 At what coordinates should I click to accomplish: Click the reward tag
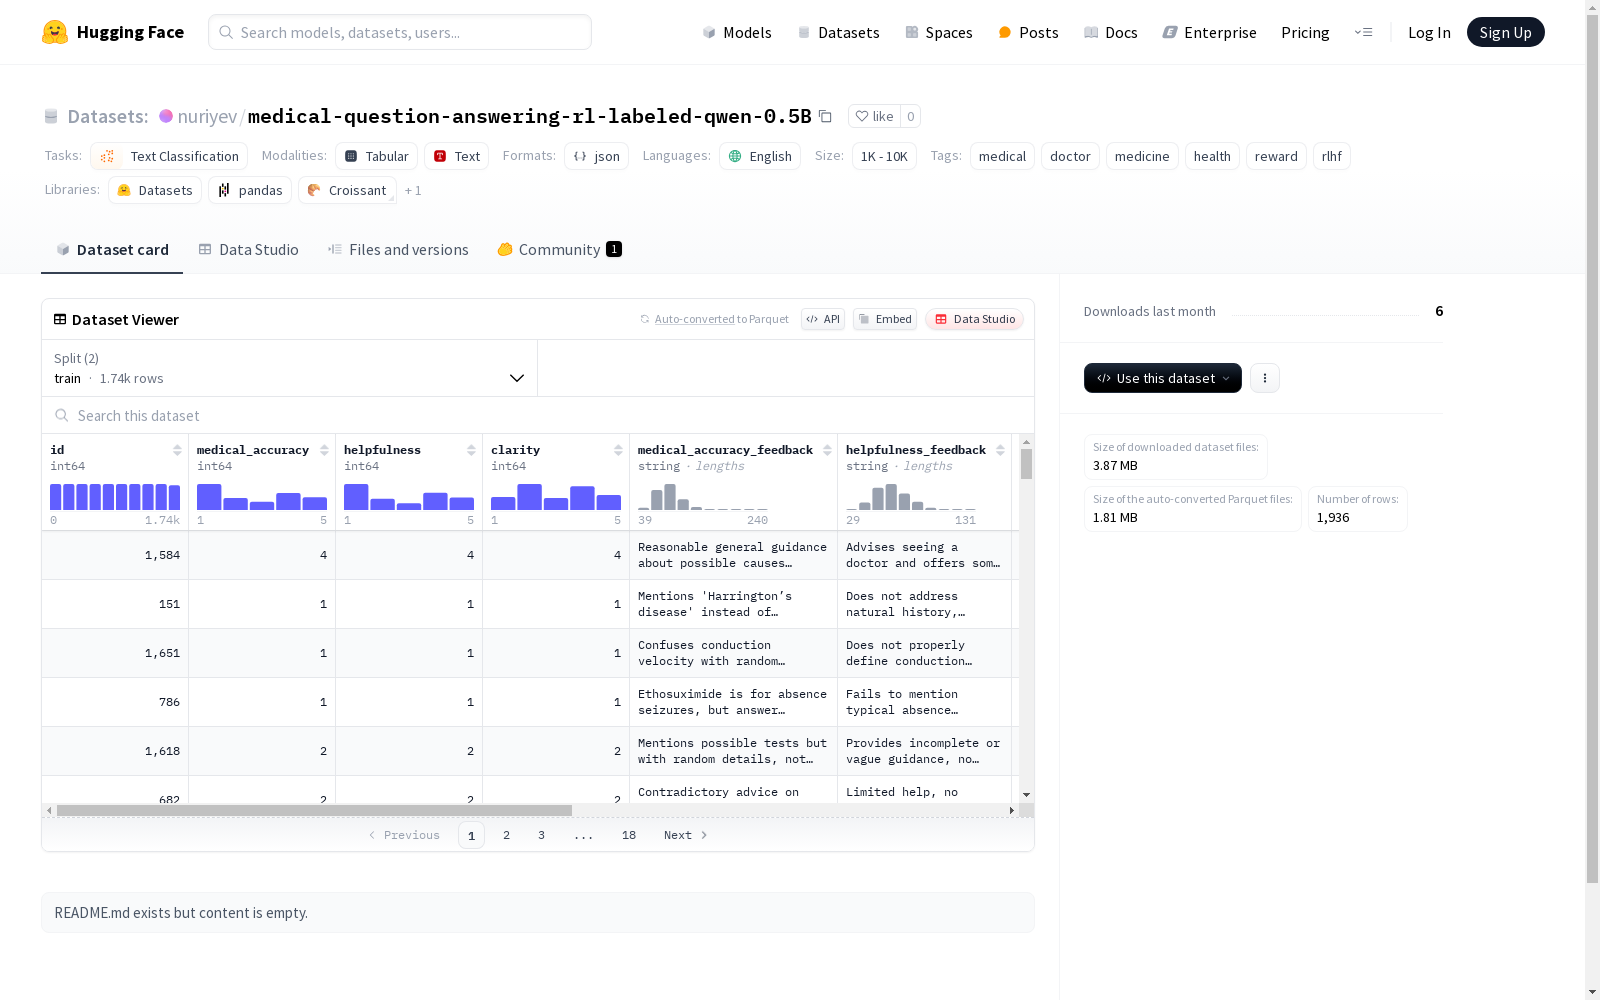coord(1276,156)
